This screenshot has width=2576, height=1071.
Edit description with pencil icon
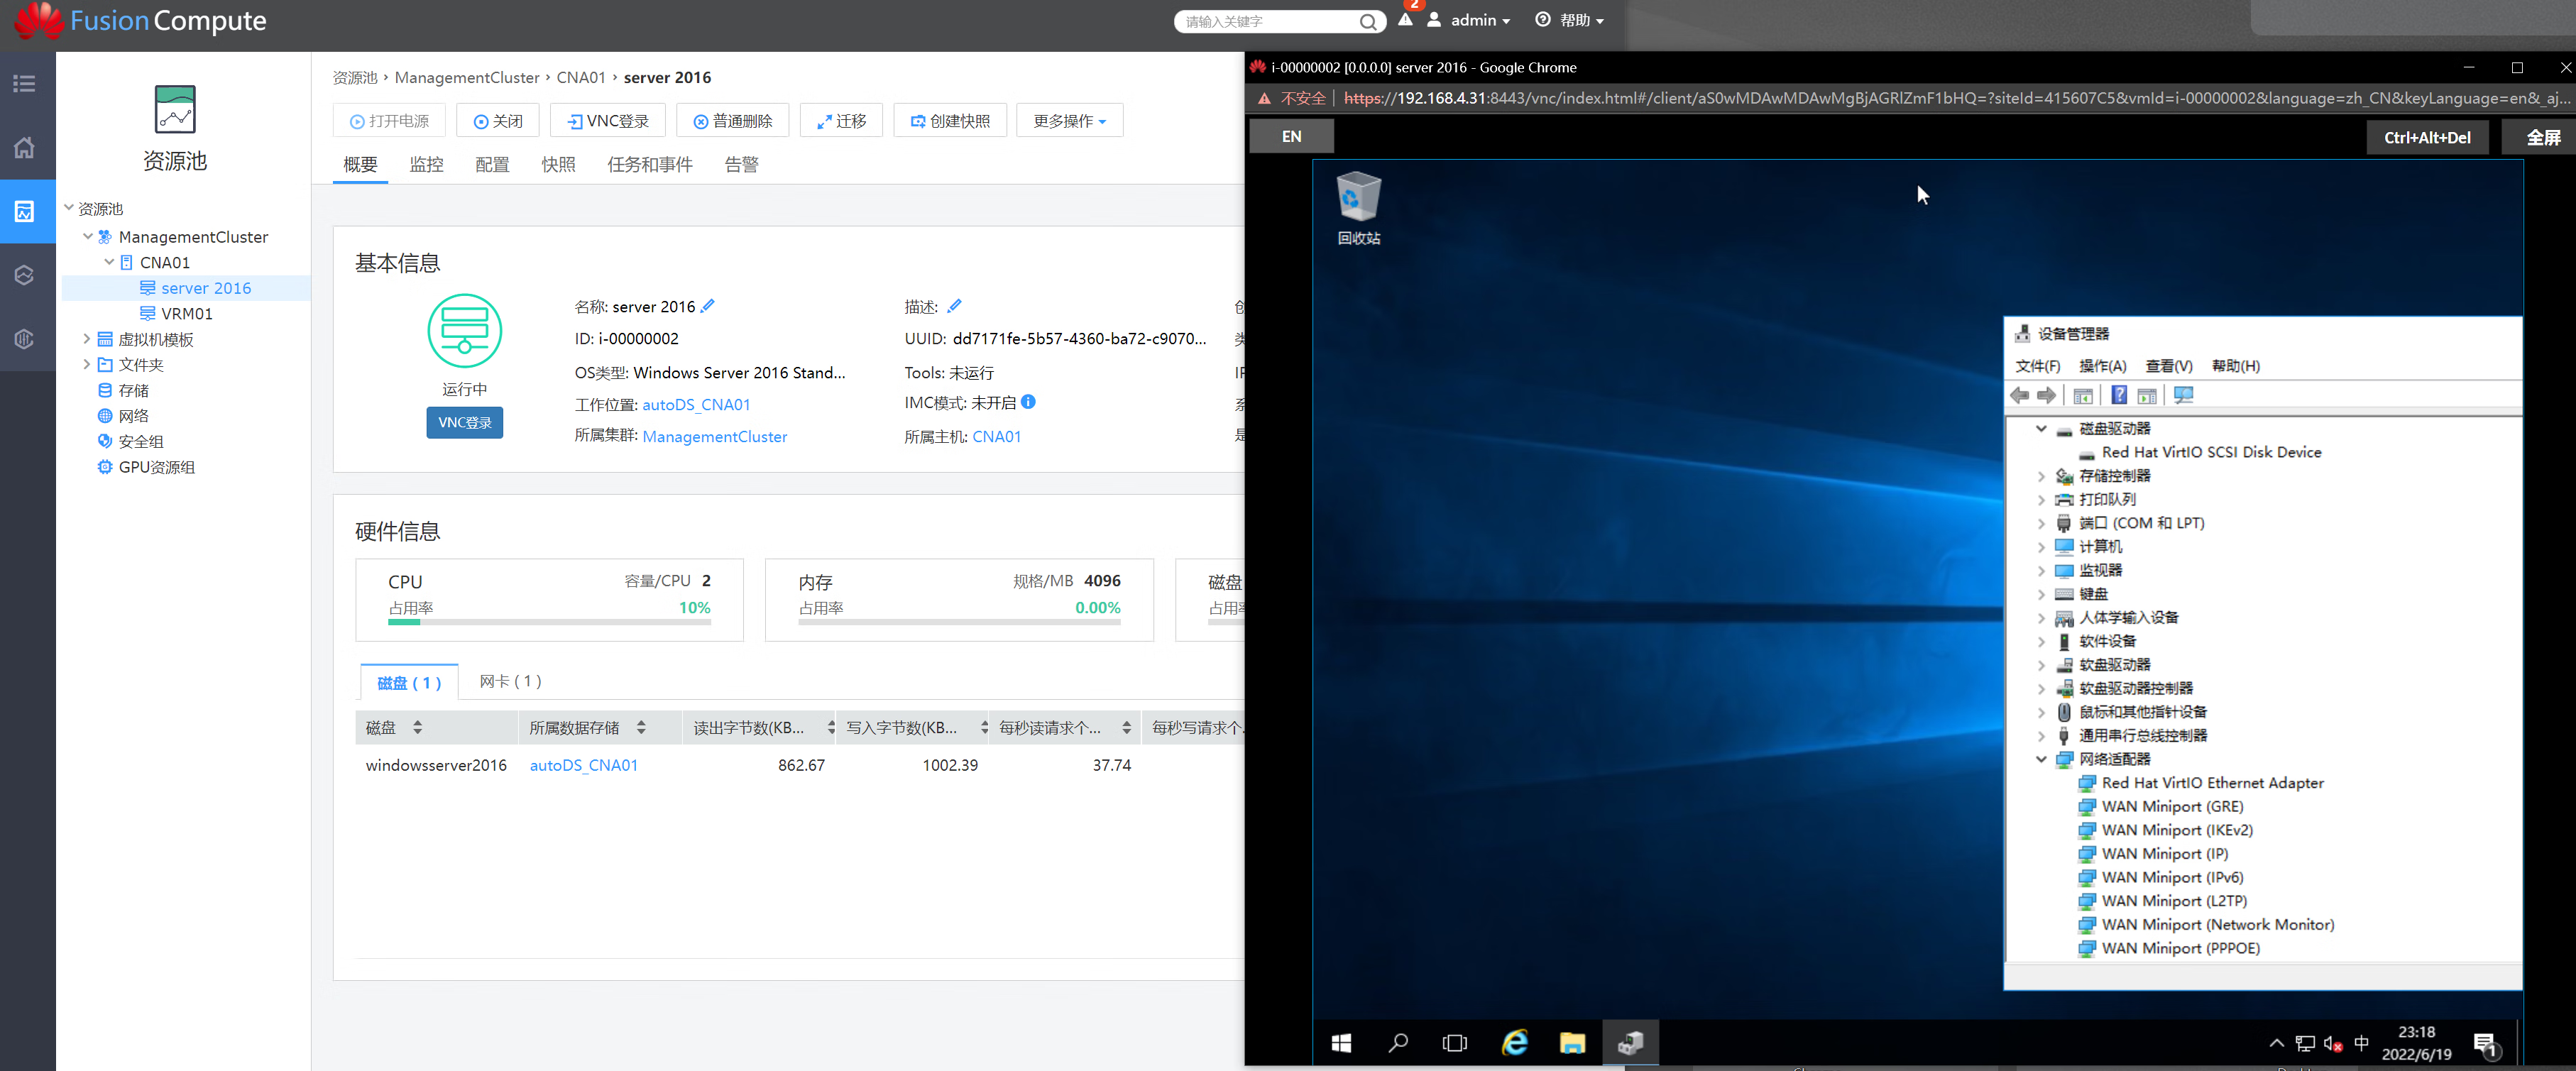954,306
